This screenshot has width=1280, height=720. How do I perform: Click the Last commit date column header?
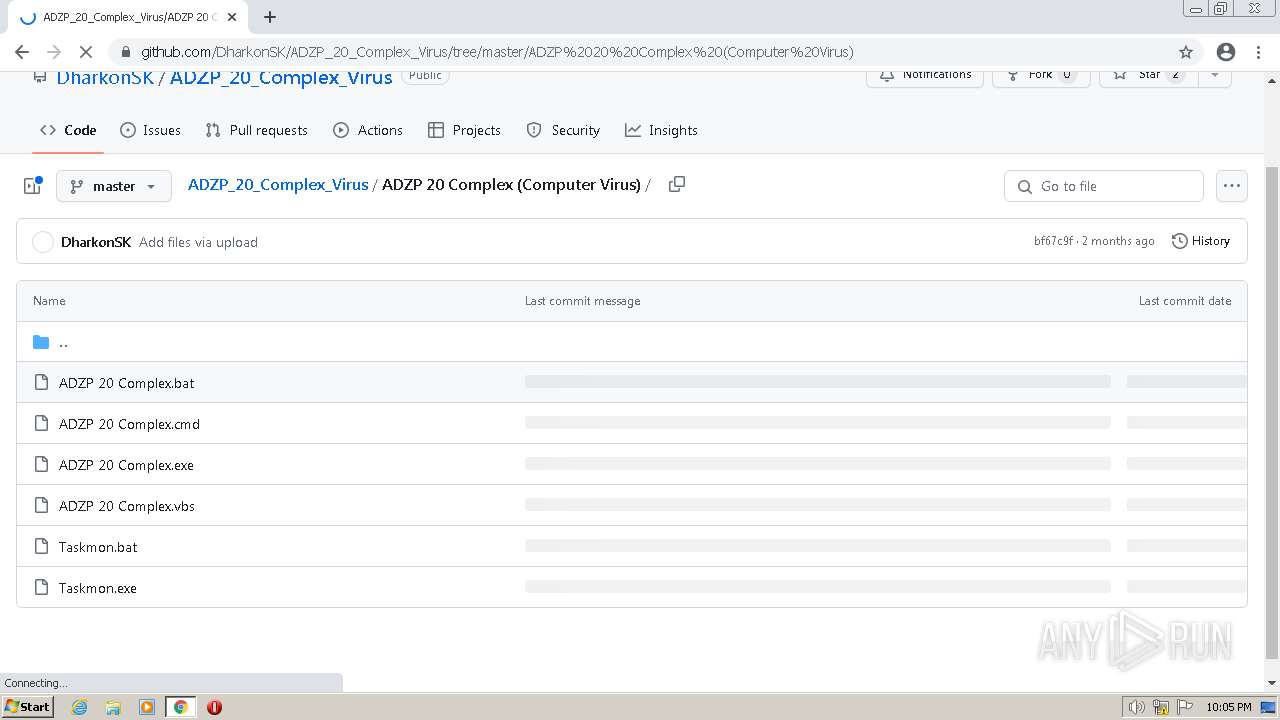1185,301
